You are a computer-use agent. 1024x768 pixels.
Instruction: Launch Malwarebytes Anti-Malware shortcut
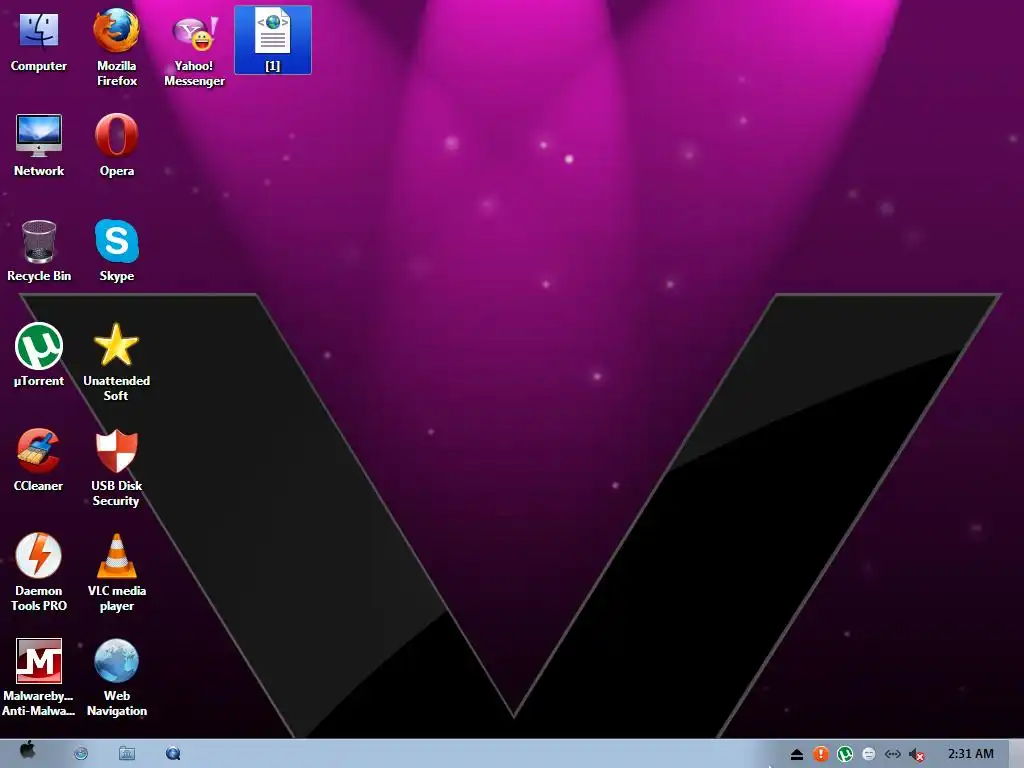pyautogui.click(x=39, y=678)
